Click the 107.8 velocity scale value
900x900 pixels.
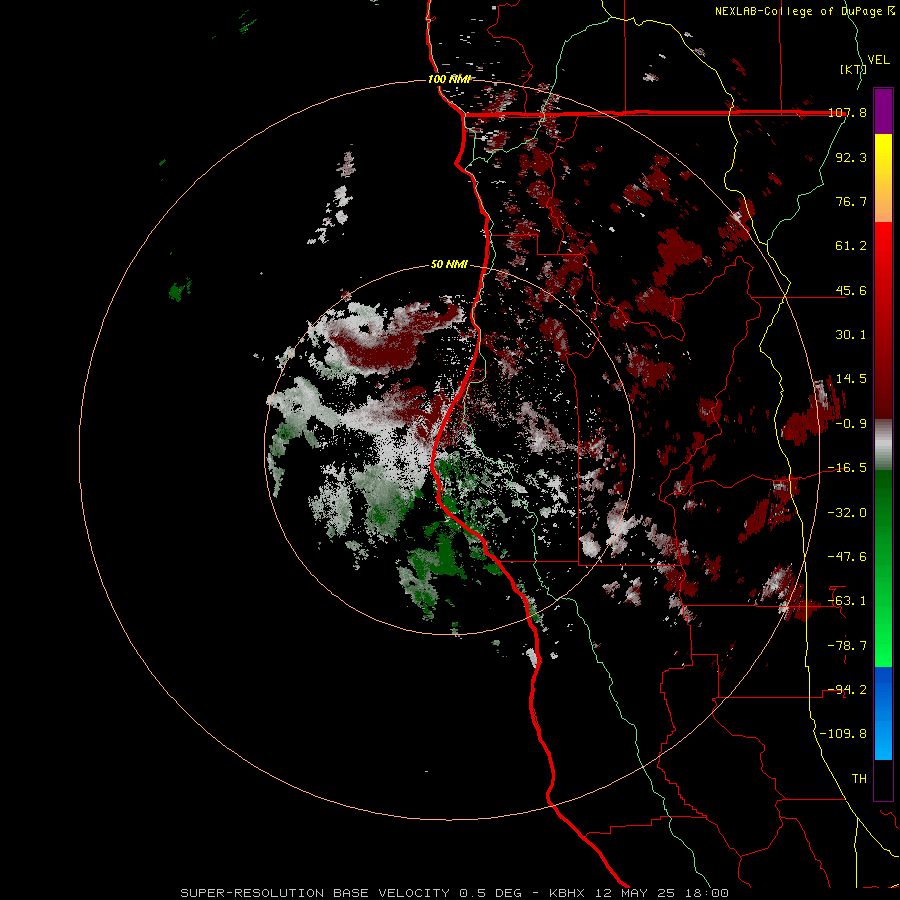tap(847, 112)
